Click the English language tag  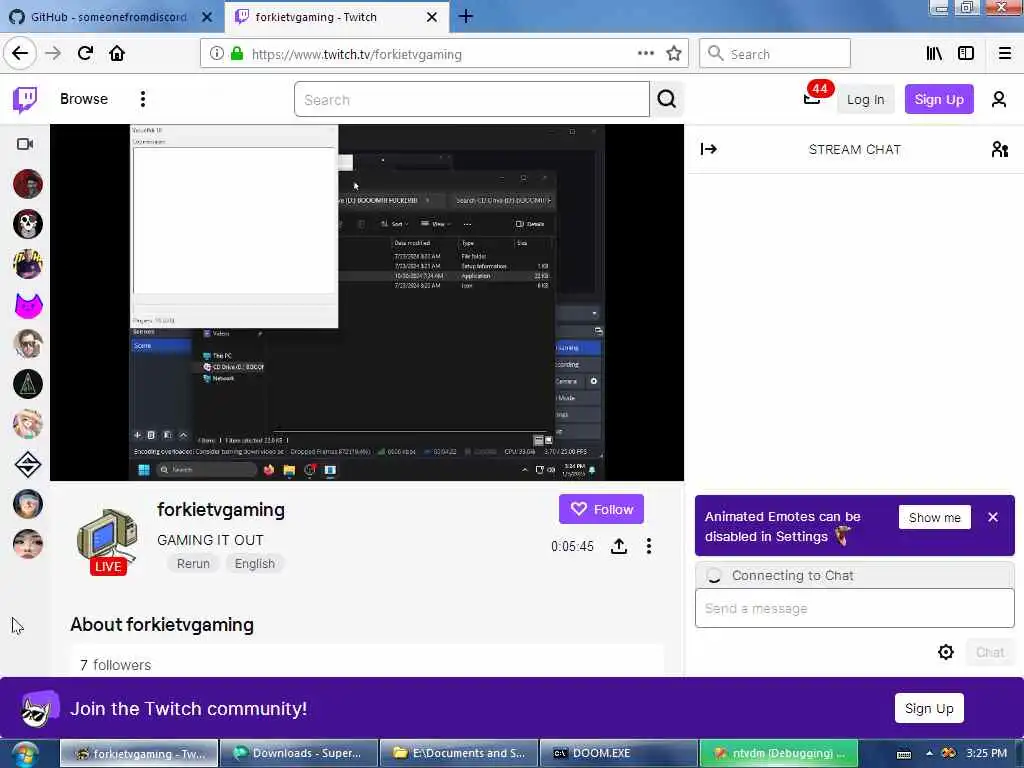tap(255, 564)
